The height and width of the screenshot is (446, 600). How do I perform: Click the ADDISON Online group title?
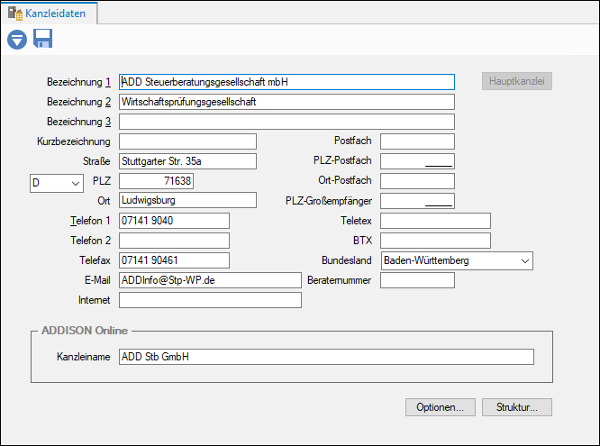point(85,330)
